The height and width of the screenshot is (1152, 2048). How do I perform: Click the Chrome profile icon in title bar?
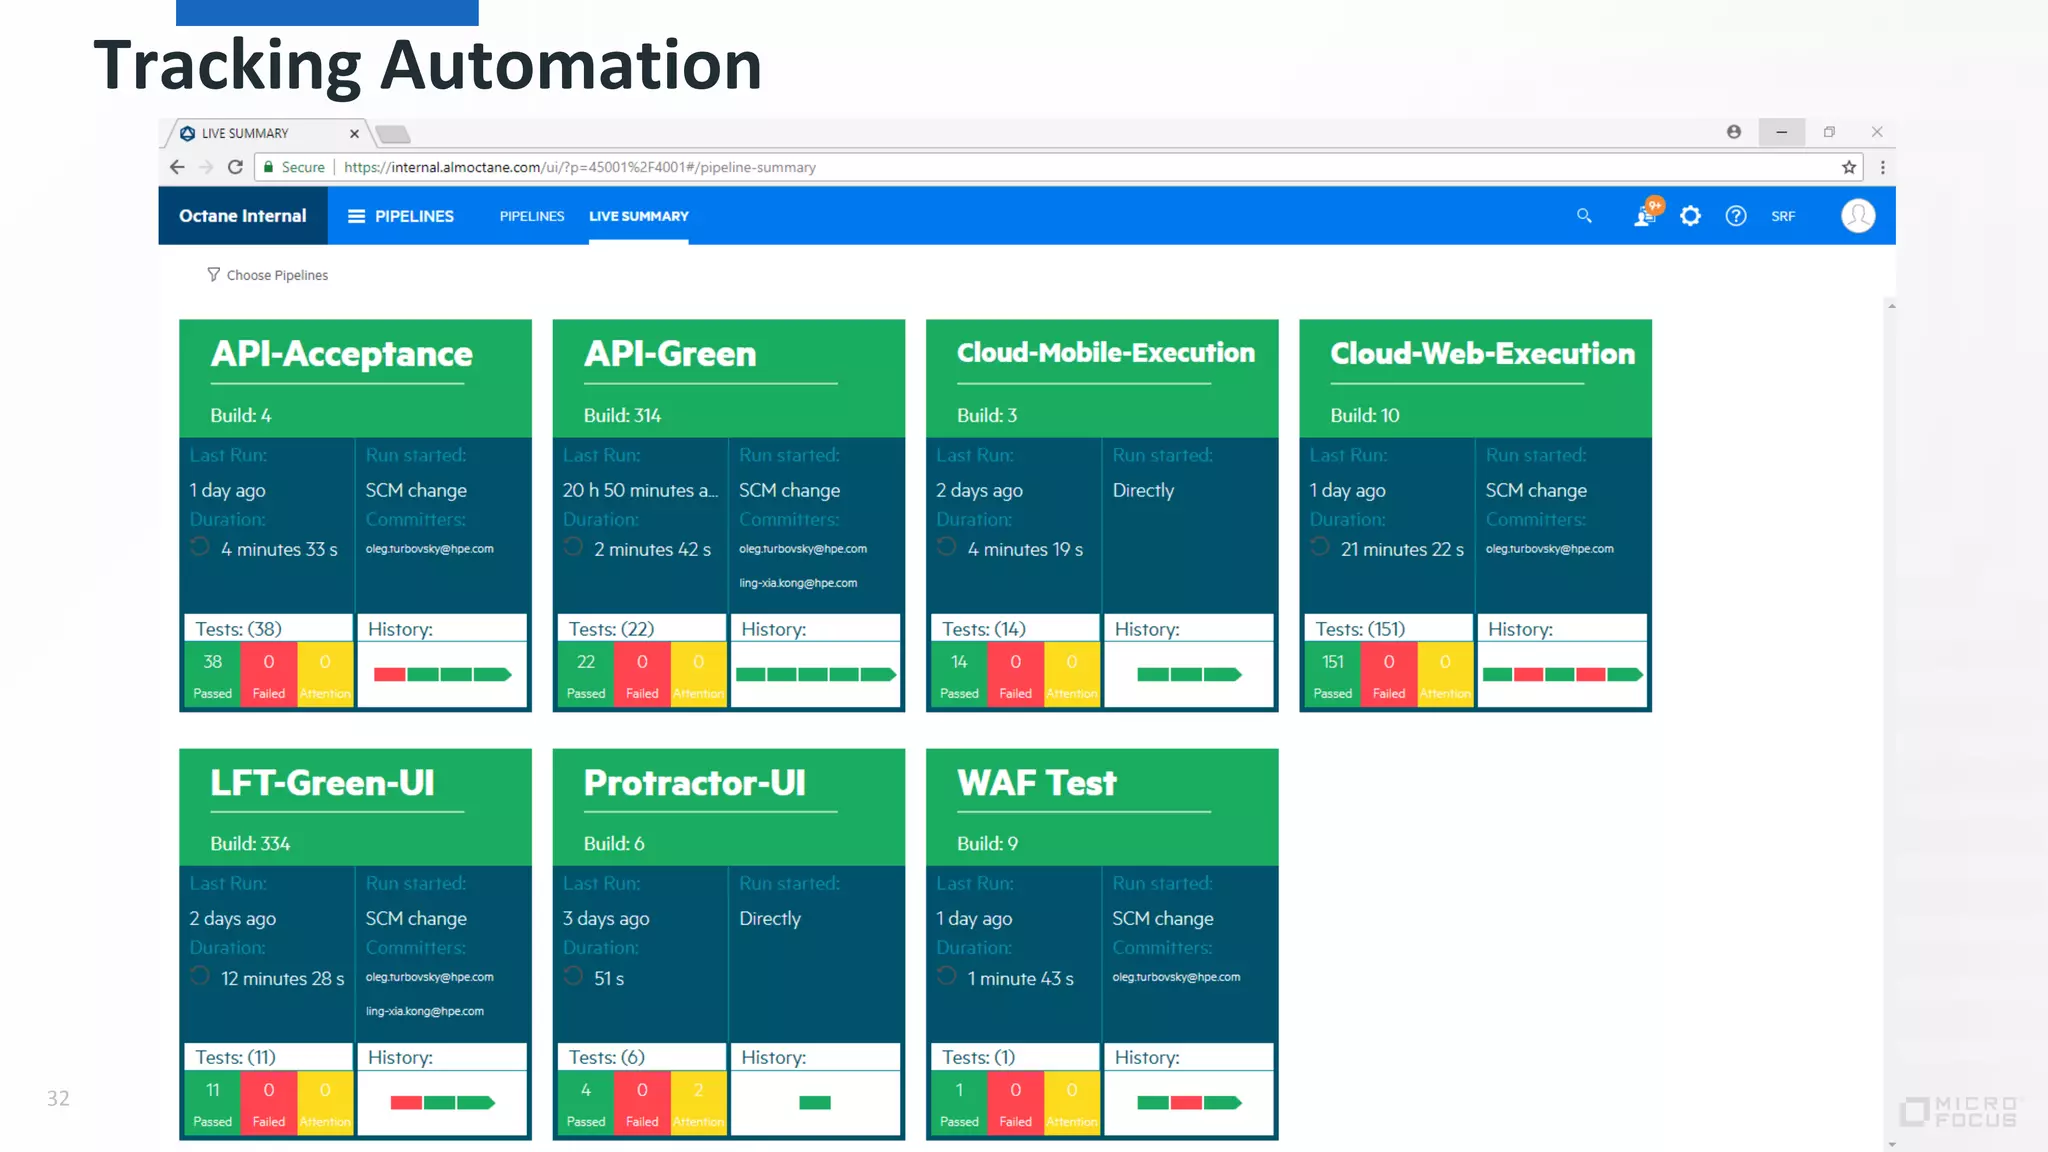point(1734,132)
